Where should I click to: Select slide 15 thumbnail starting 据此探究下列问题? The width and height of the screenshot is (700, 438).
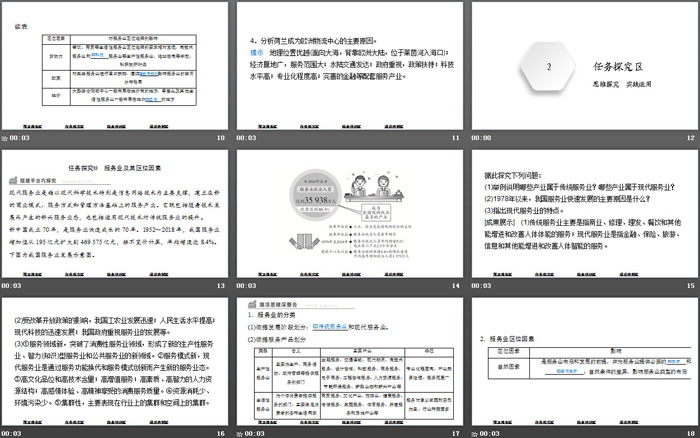(585, 213)
